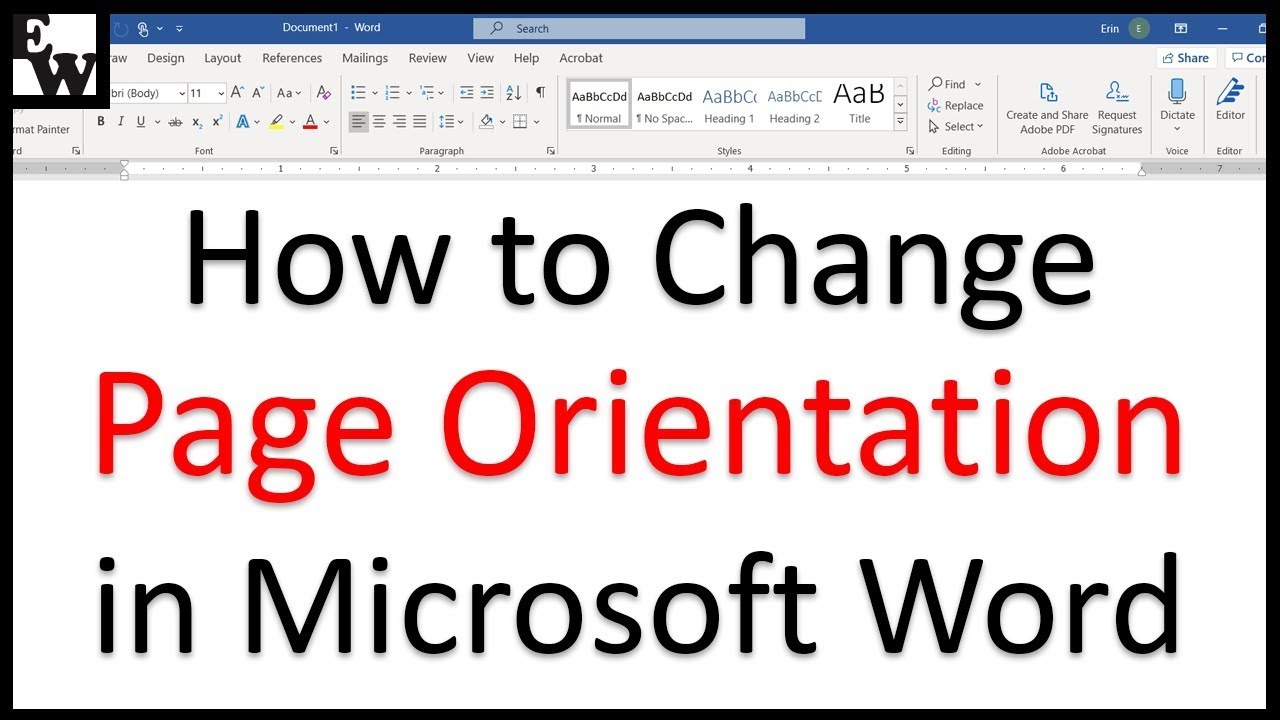
Task: Open the Design tab
Action: pyautogui.click(x=166, y=58)
